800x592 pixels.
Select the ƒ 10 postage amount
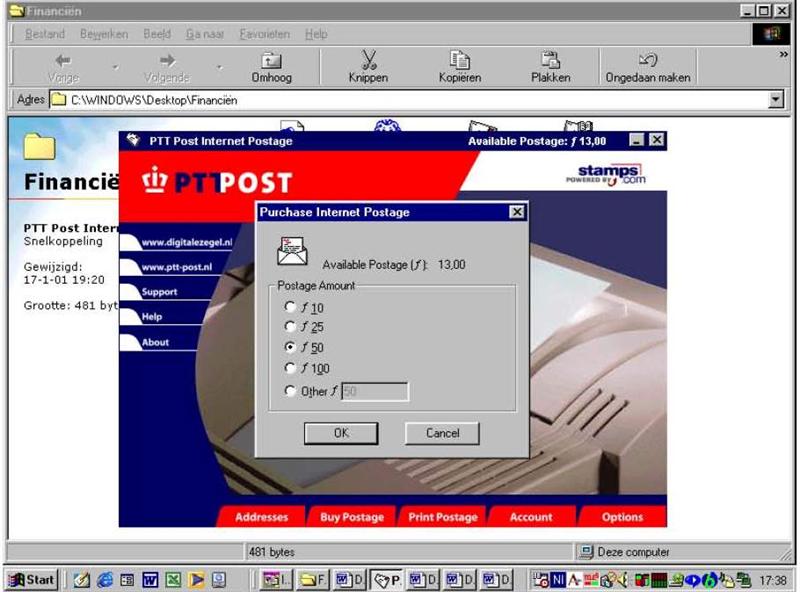point(290,307)
